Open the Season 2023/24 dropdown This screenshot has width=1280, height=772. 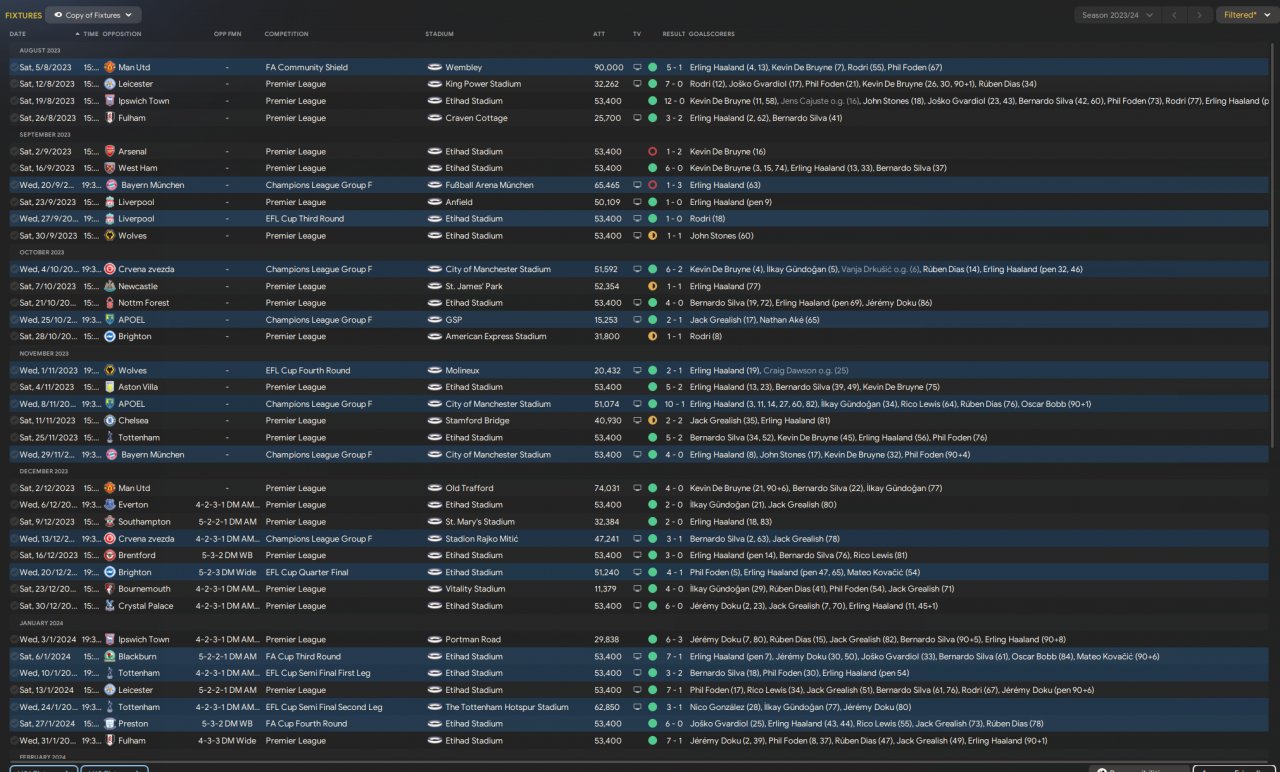pos(1118,15)
